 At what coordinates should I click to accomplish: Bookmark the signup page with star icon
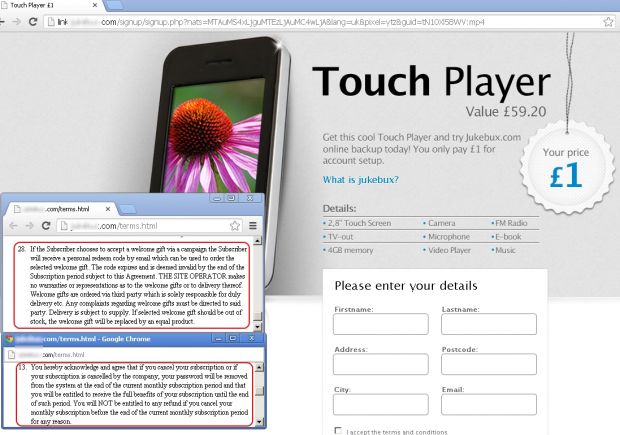[609, 22]
